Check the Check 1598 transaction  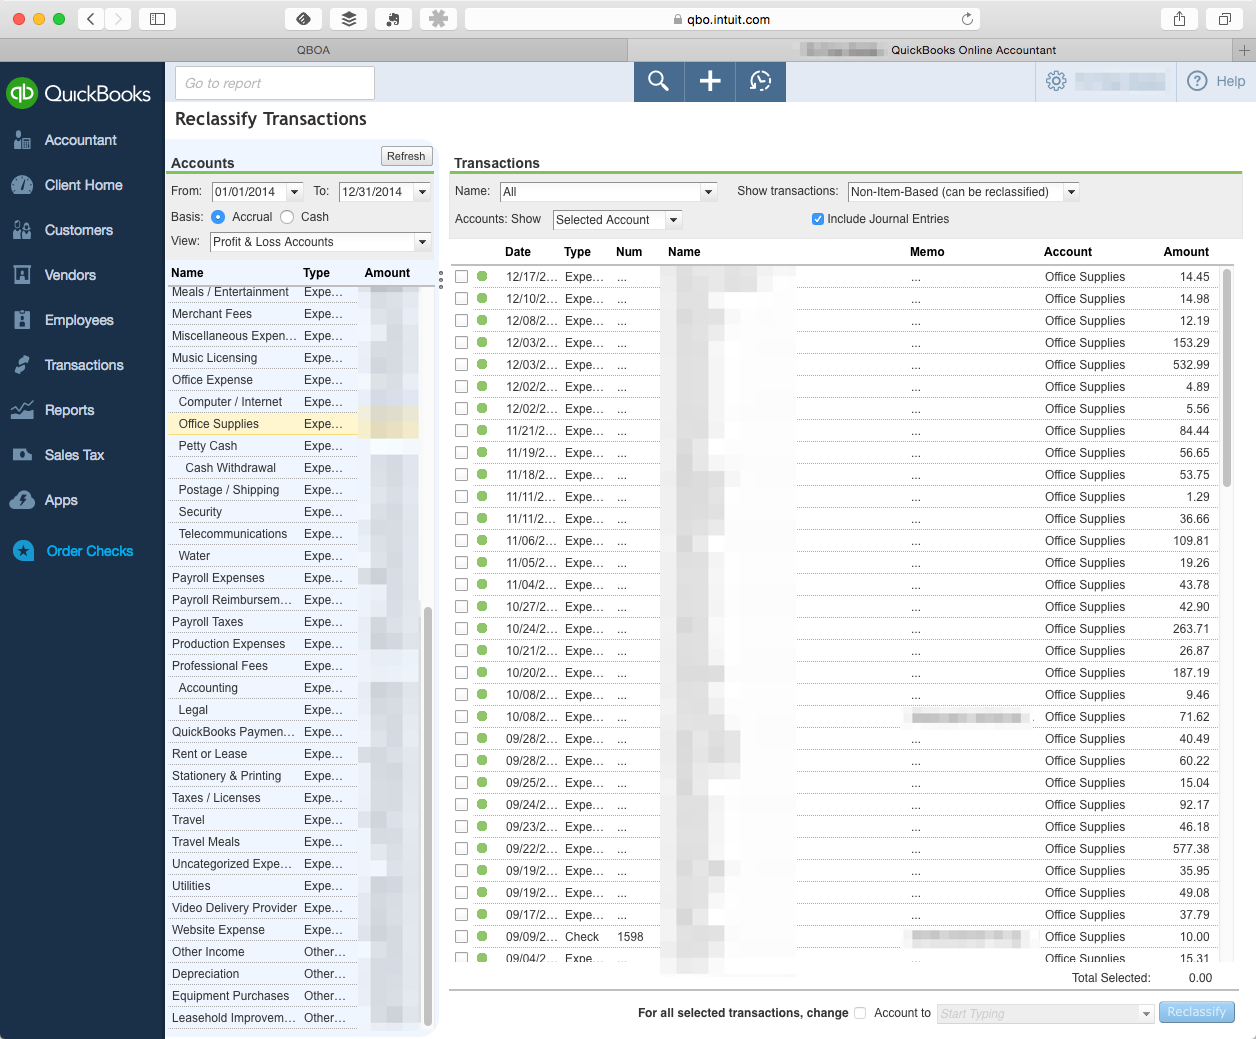pyautogui.click(x=461, y=937)
